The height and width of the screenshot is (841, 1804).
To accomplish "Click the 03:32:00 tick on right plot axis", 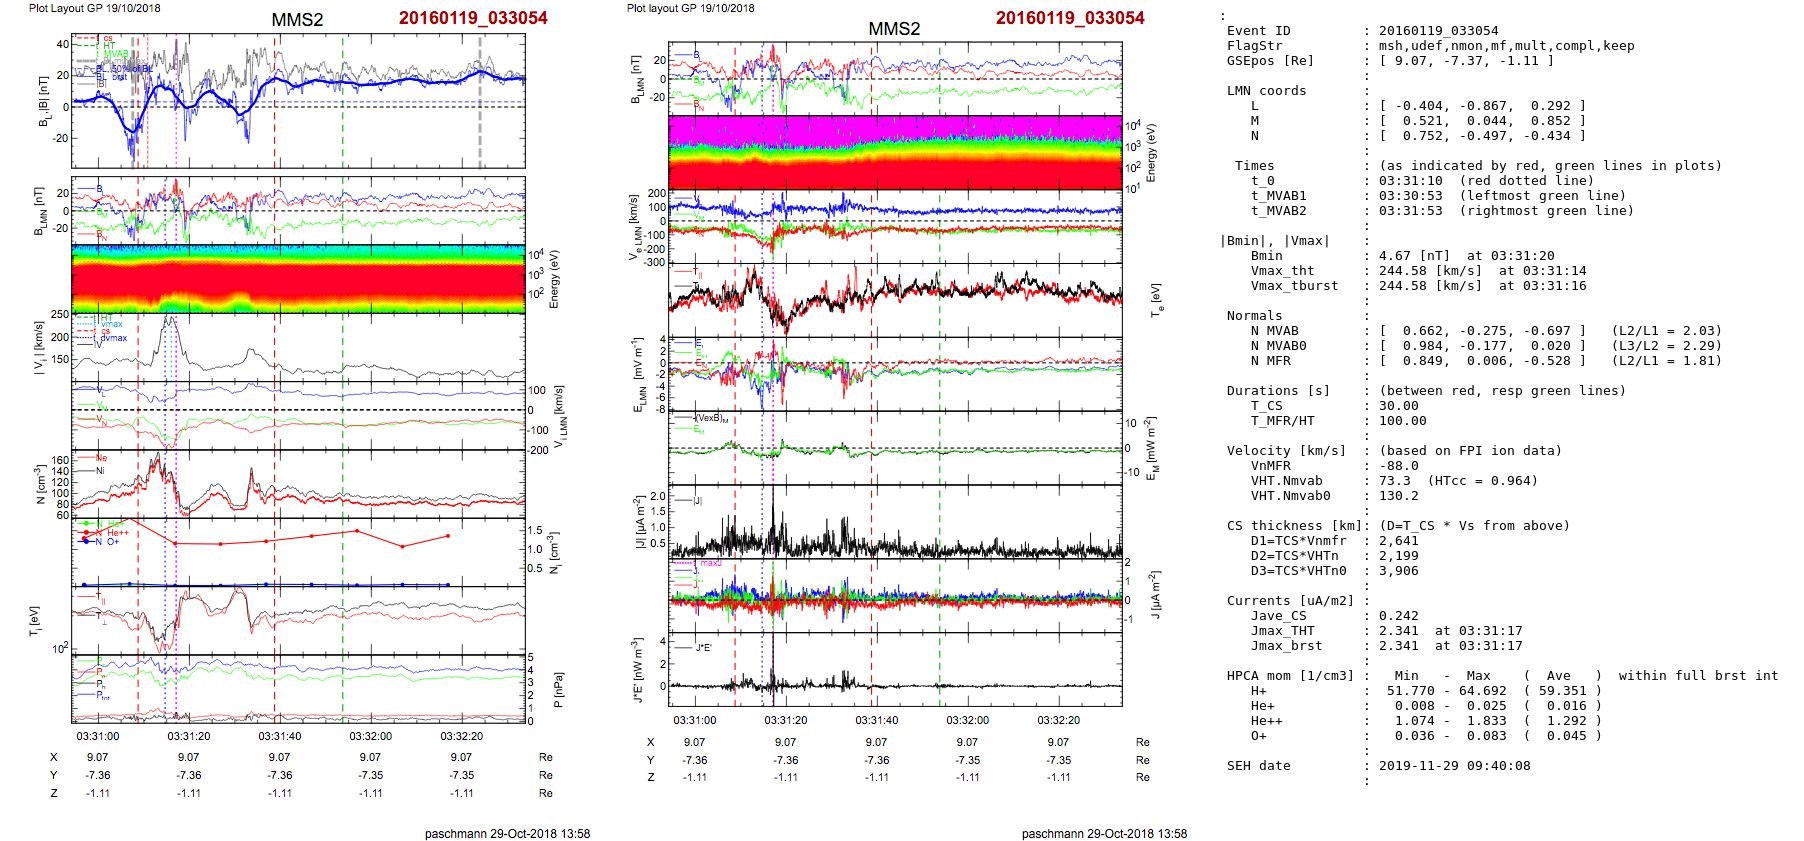I will [967, 720].
